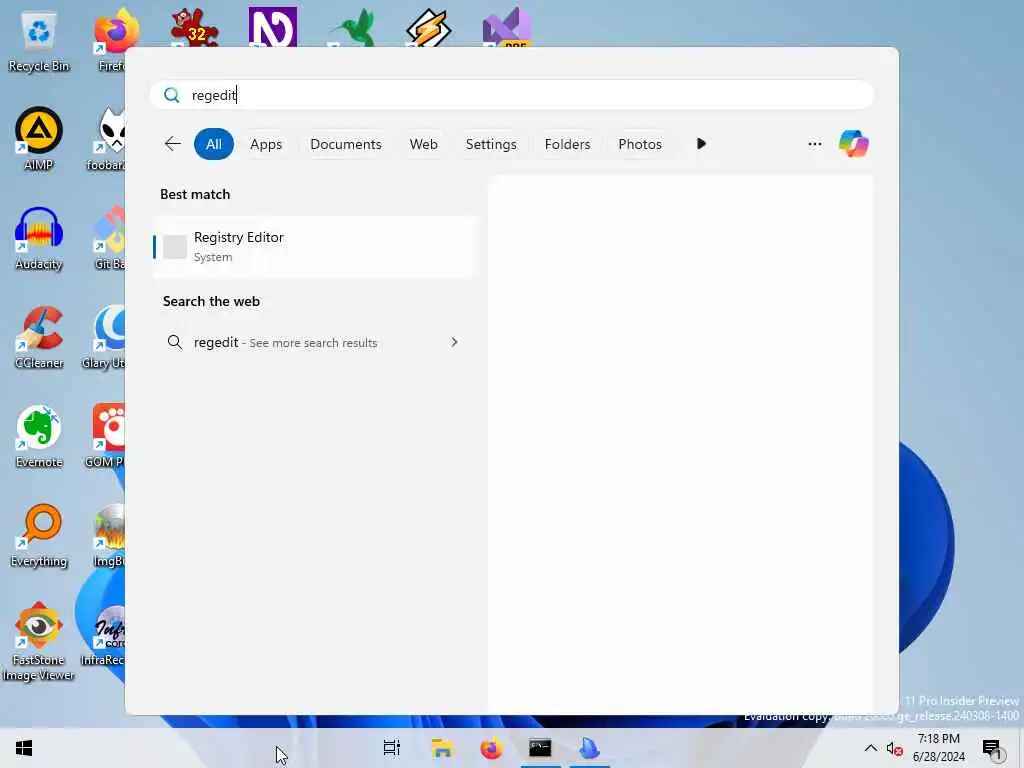Image resolution: width=1024 pixels, height=768 pixels.
Task: Open the clock showing 7:18 PM
Action: pyautogui.click(x=938, y=748)
